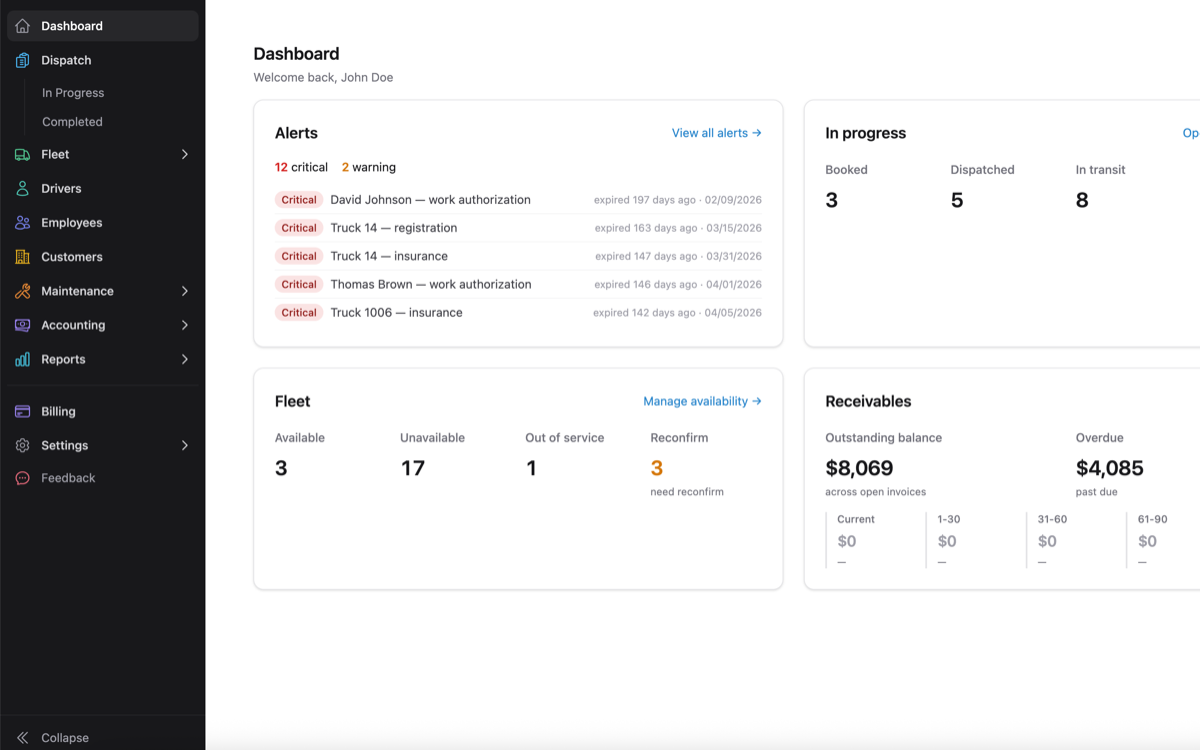Open the Billing page

point(102,411)
